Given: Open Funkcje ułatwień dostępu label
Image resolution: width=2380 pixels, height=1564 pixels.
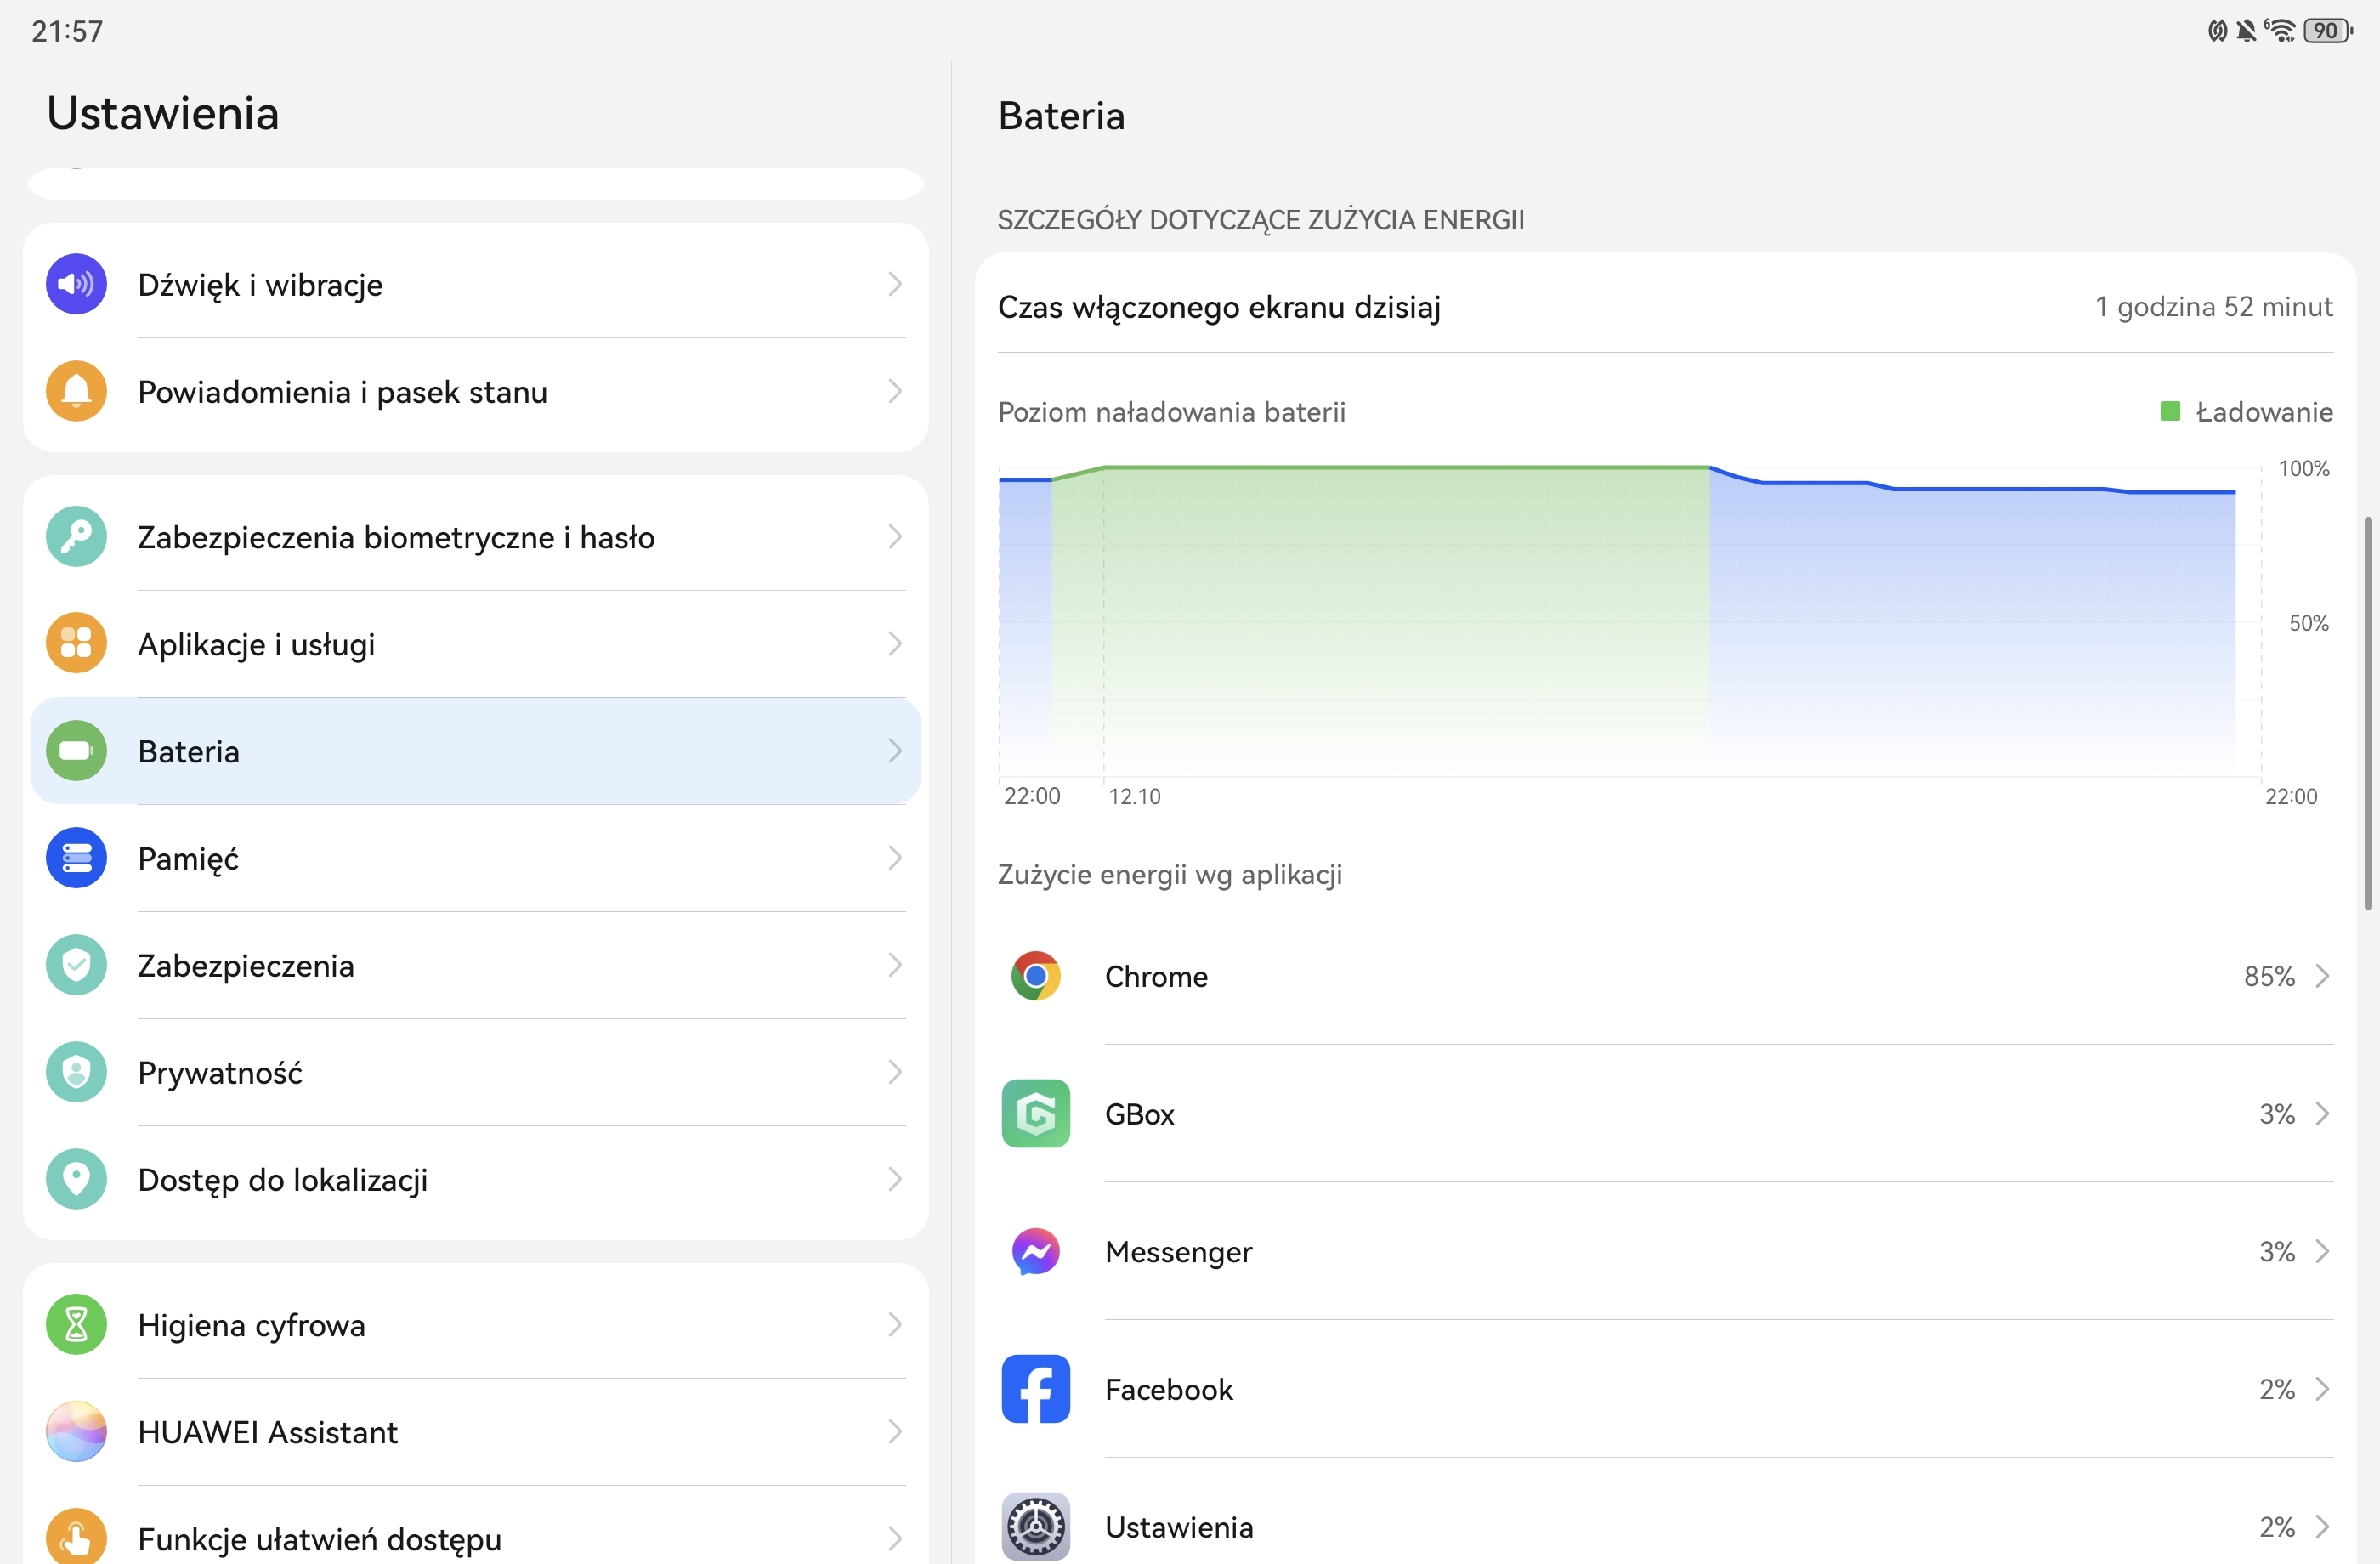Looking at the screenshot, I should (x=320, y=1540).
